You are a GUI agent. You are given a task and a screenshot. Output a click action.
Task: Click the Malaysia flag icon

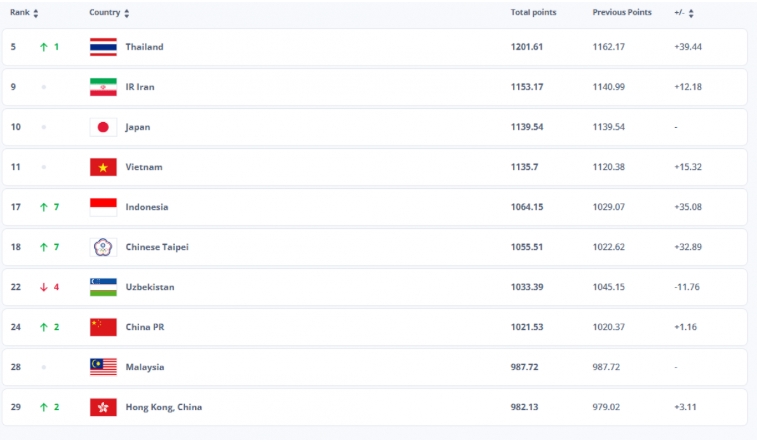tap(103, 367)
